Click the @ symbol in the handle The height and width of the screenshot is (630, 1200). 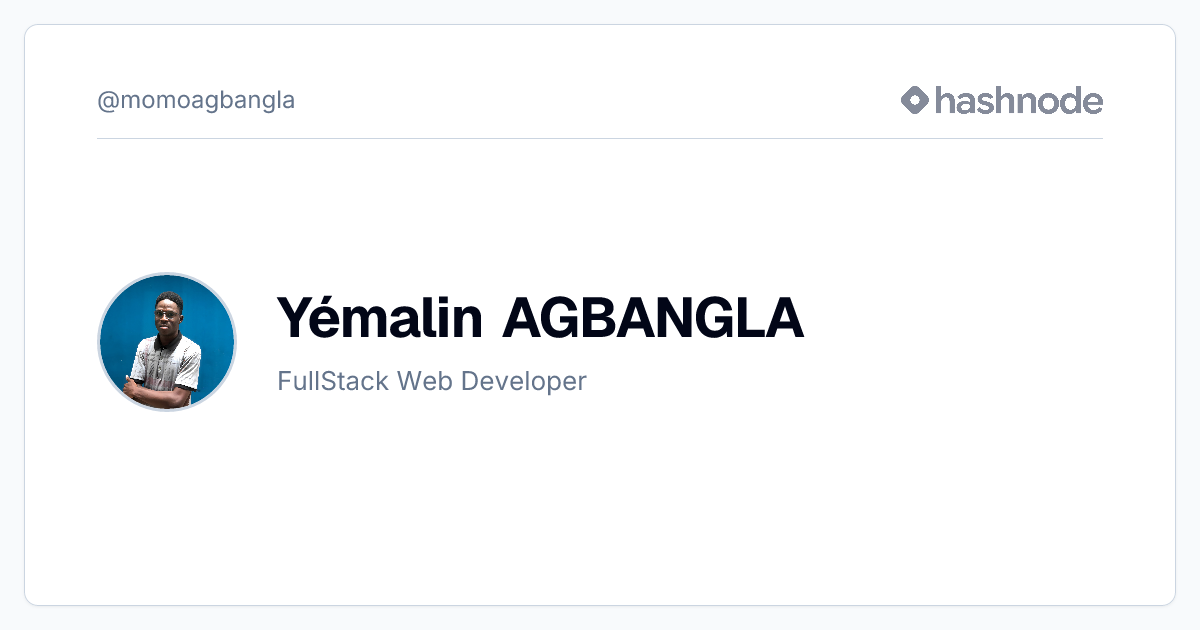click(x=107, y=101)
